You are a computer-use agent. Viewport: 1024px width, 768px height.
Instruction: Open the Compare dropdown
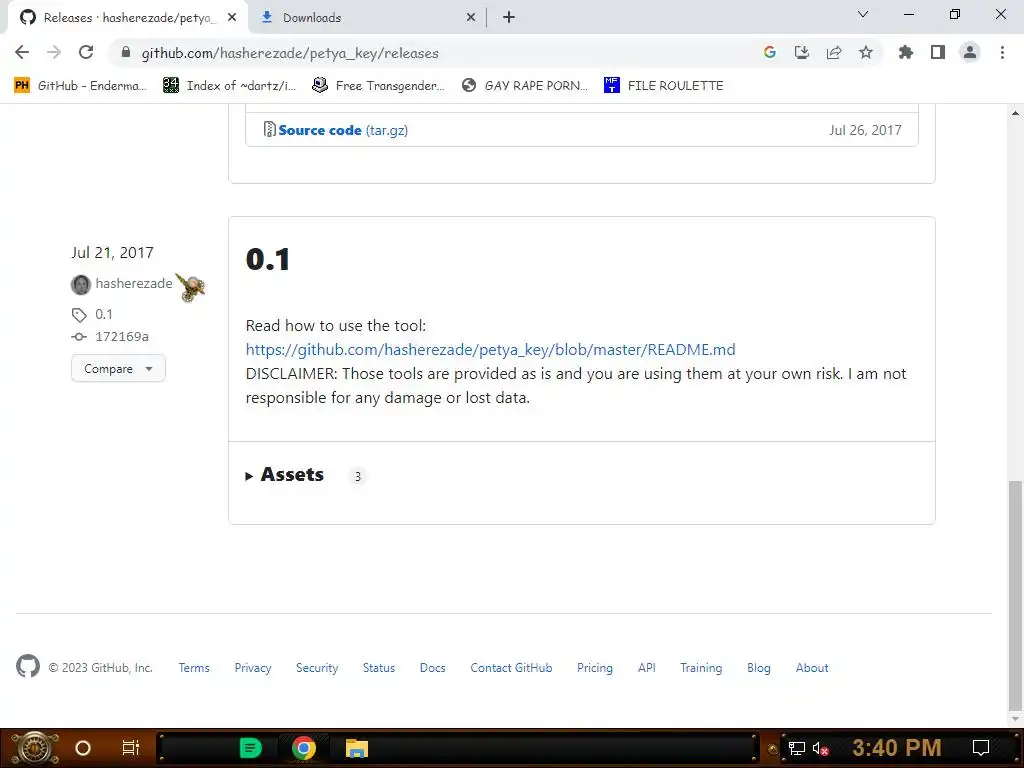point(118,368)
